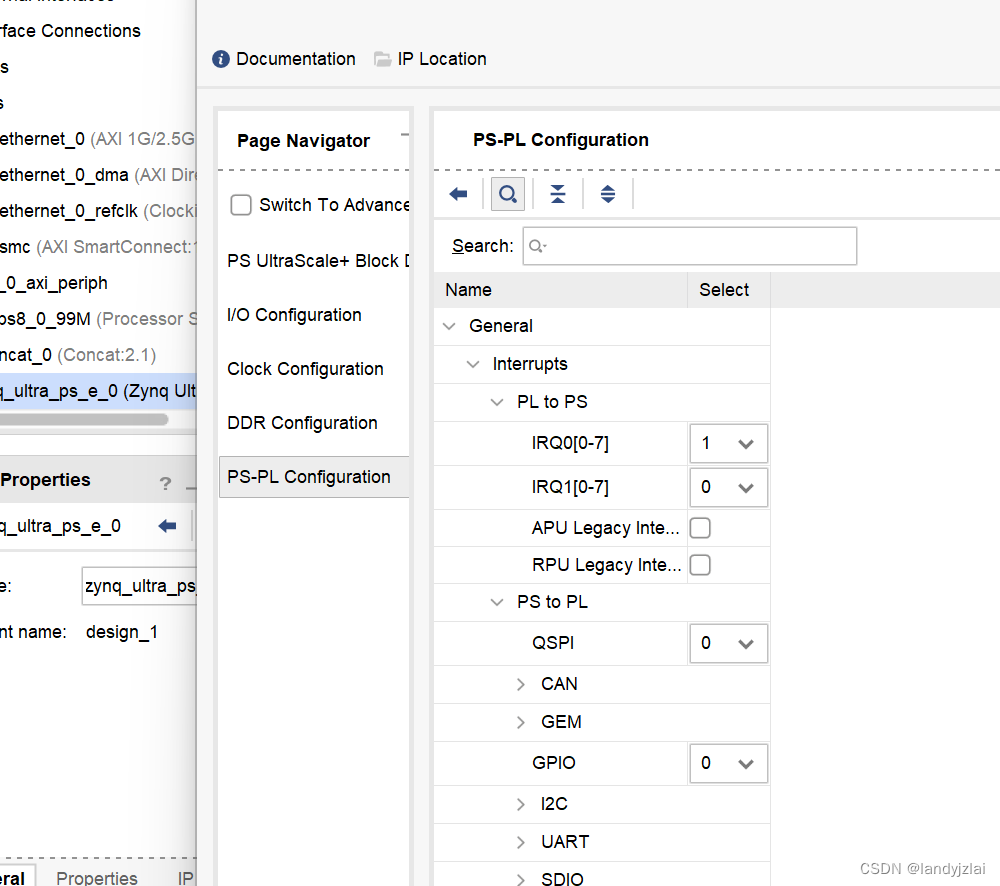Collapse the Interrupts tree node
This screenshot has height=886, width=1000.
pyautogui.click(x=473, y=364)
